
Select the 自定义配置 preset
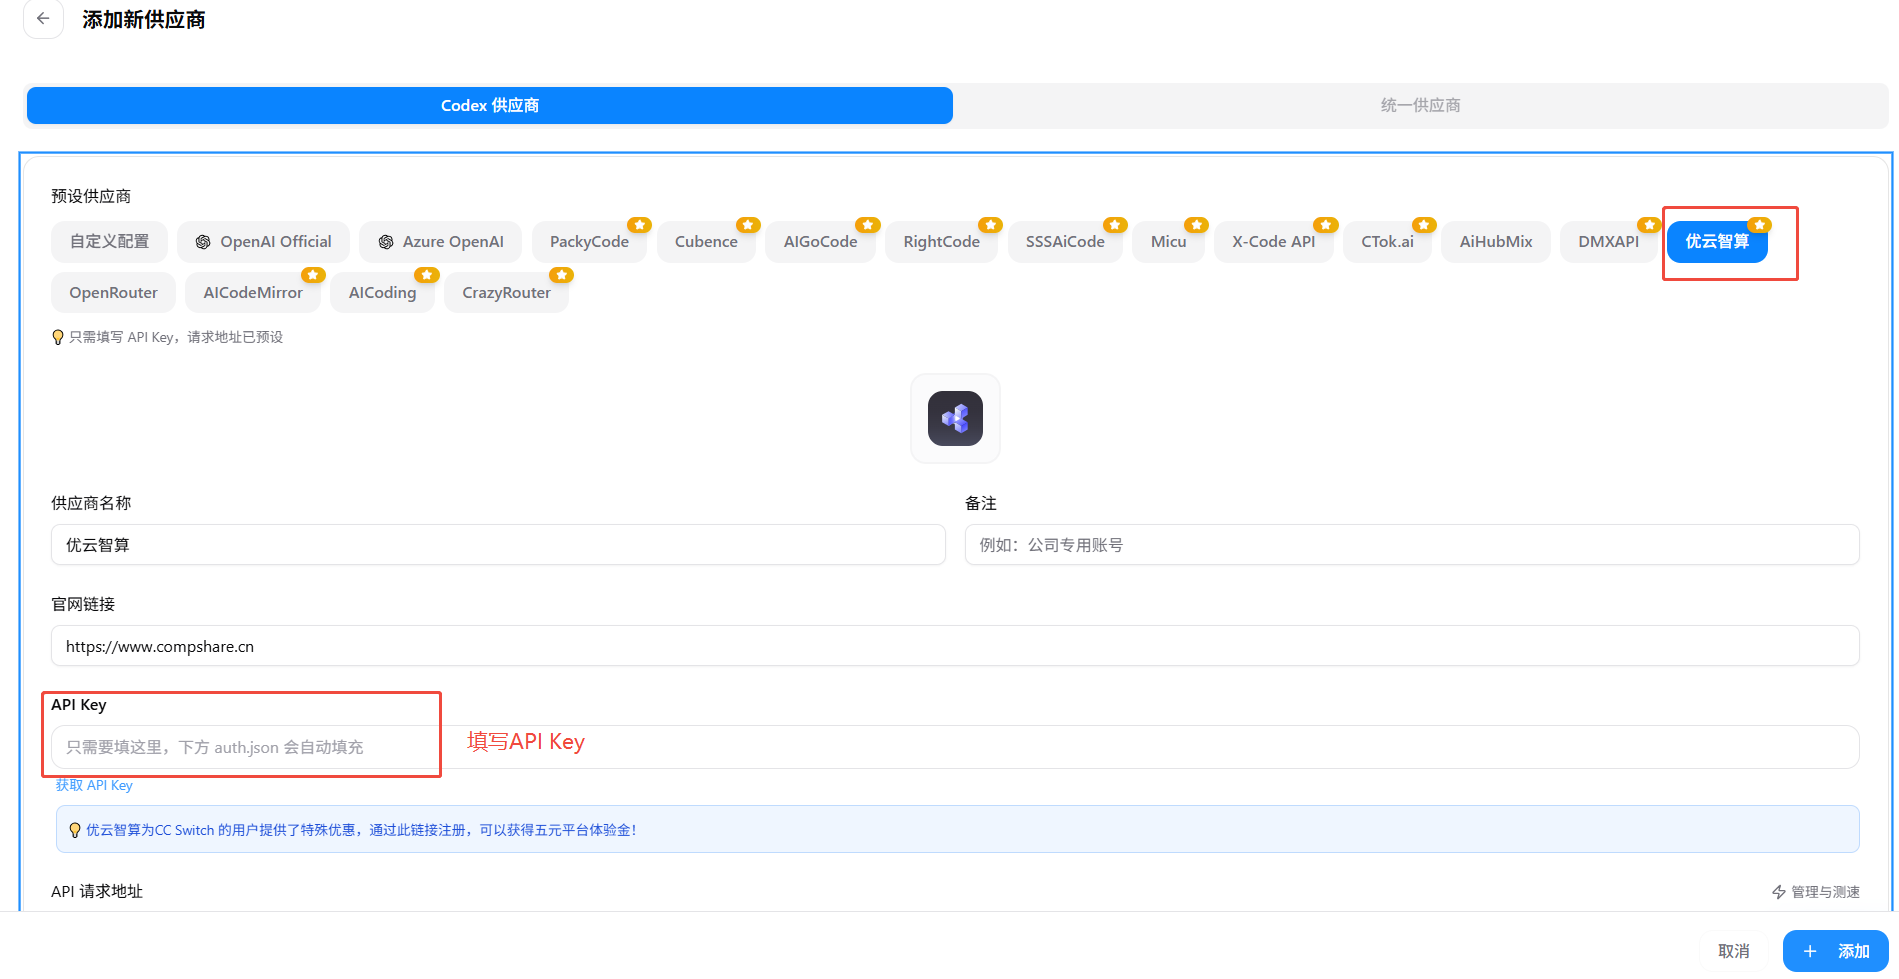(109, 242)
